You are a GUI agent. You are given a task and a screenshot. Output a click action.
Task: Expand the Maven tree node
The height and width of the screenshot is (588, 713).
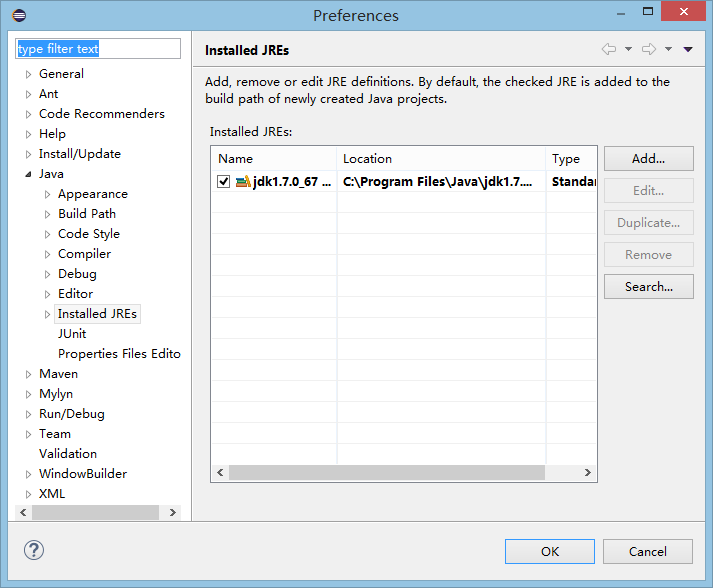[28, 374]
